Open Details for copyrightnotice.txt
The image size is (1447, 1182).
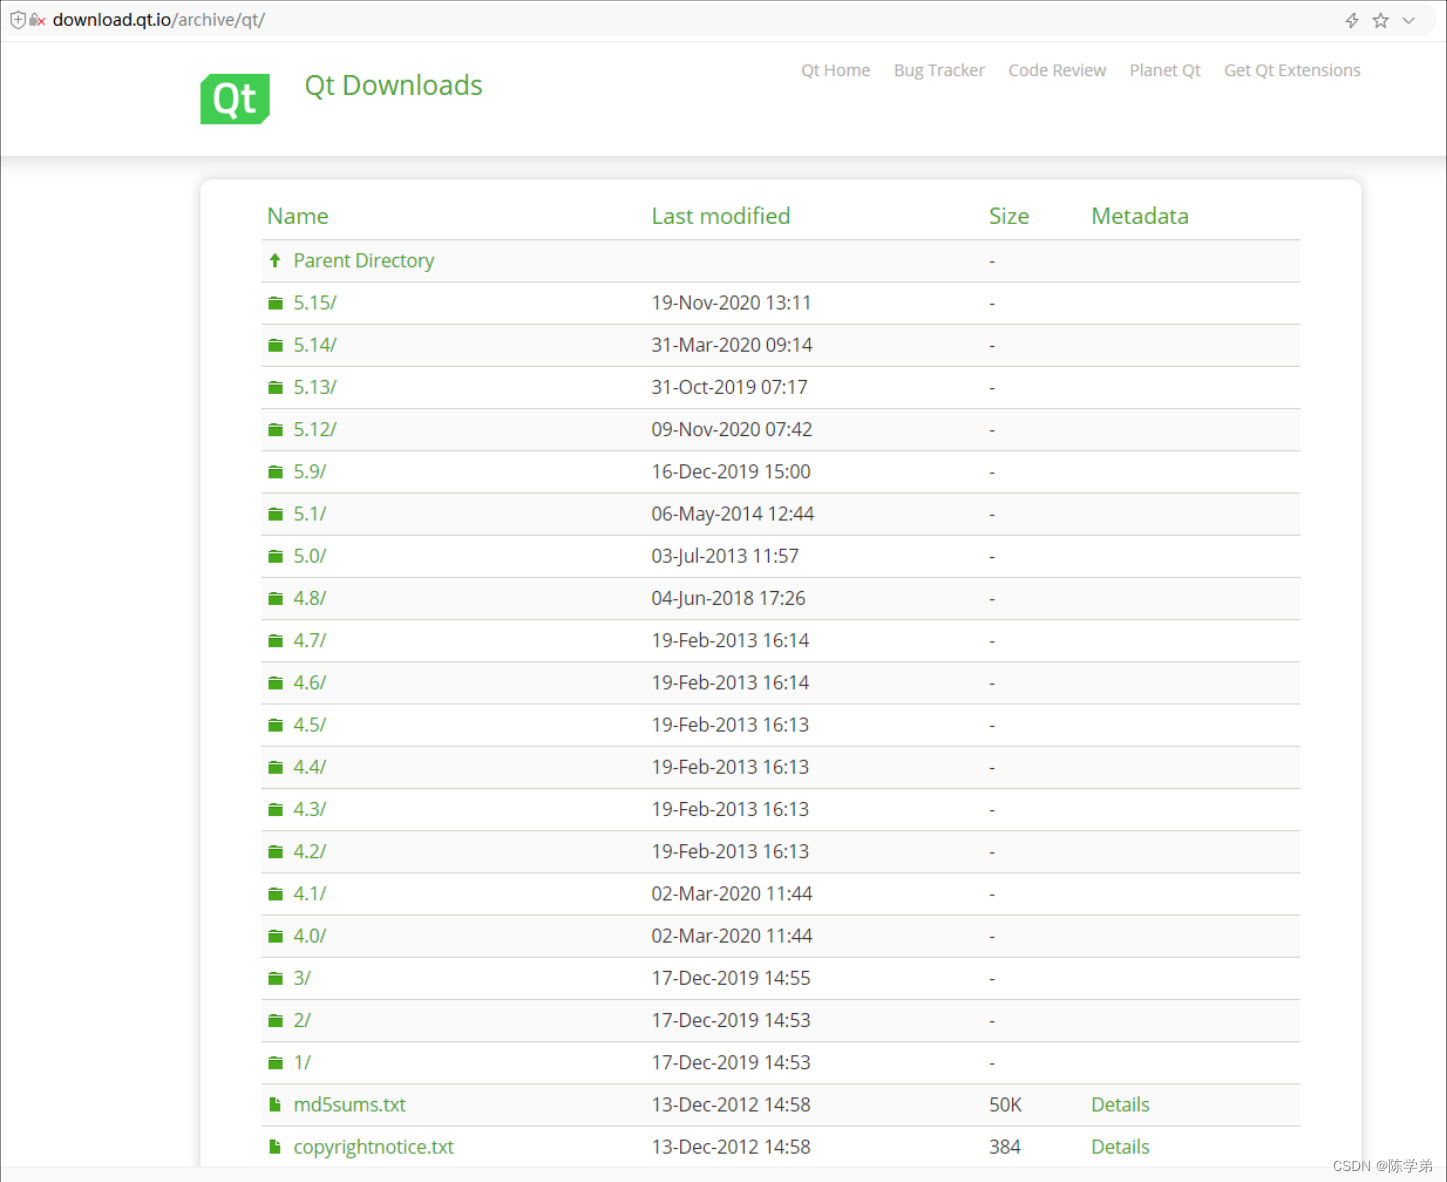(1120, 1147)
